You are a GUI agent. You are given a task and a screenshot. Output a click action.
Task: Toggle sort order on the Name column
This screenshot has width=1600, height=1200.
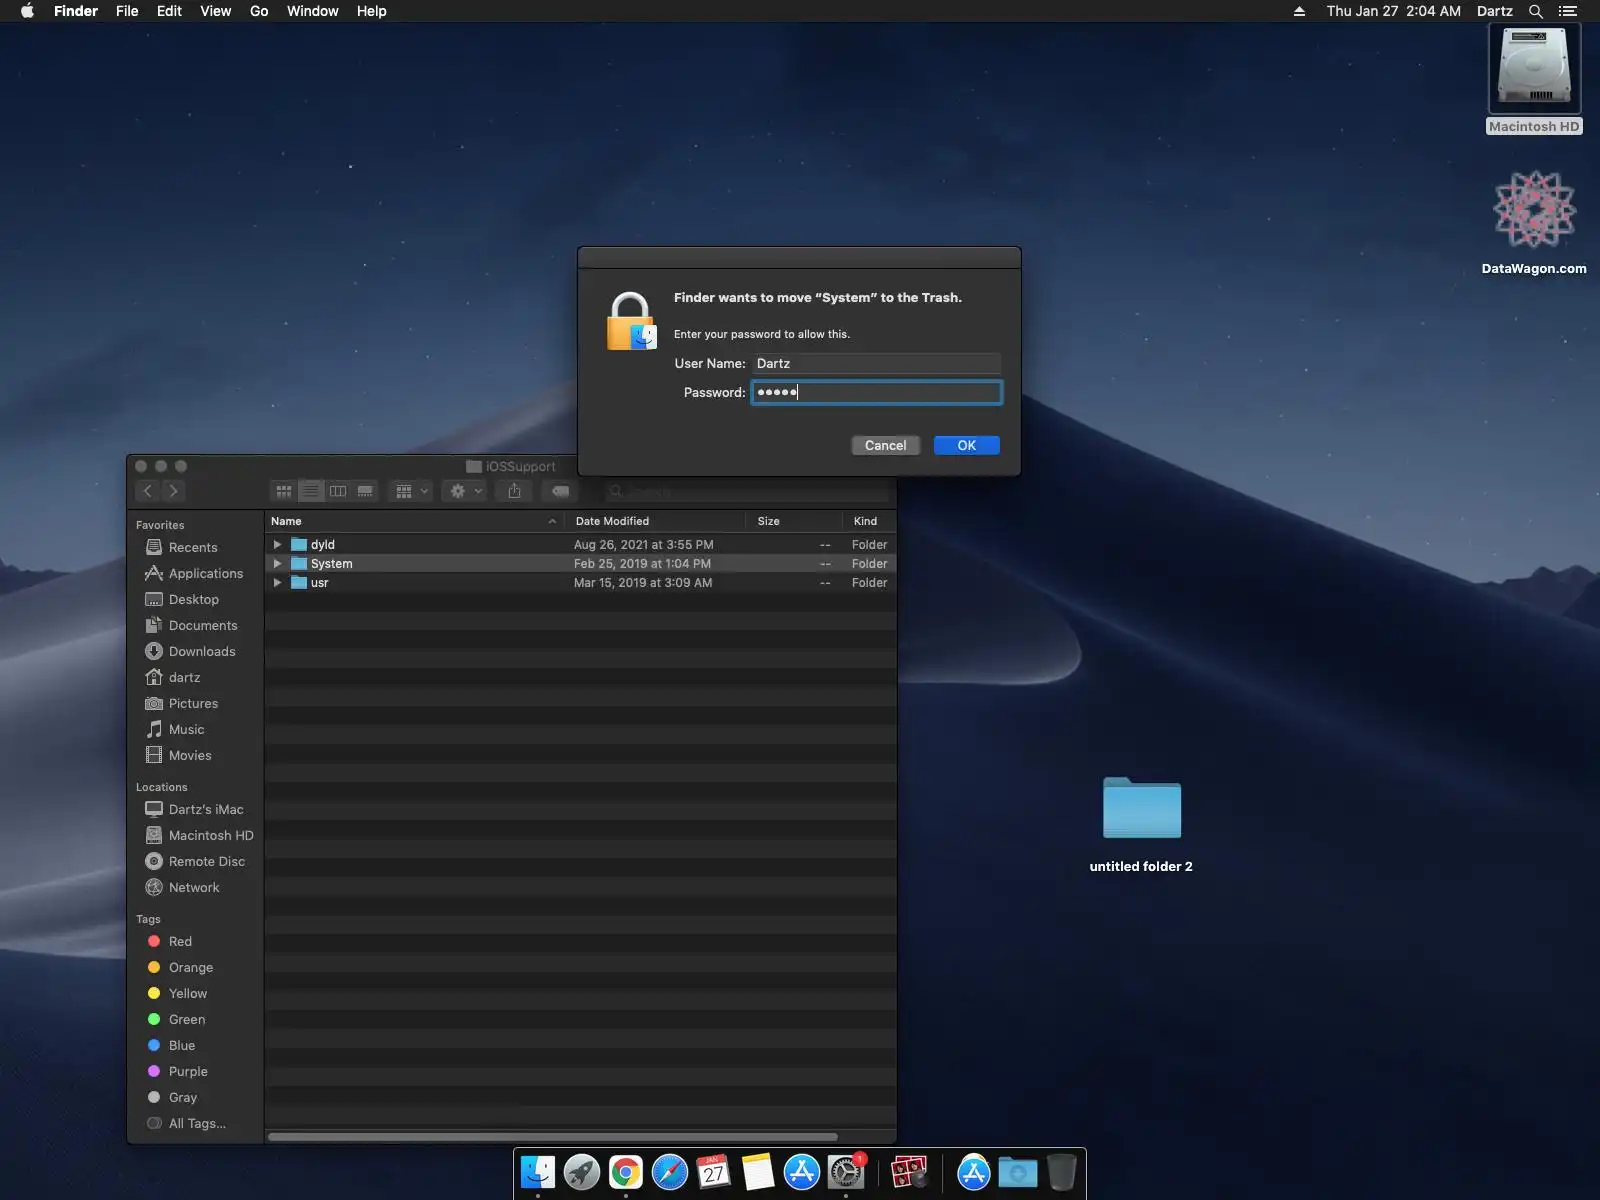414,521
